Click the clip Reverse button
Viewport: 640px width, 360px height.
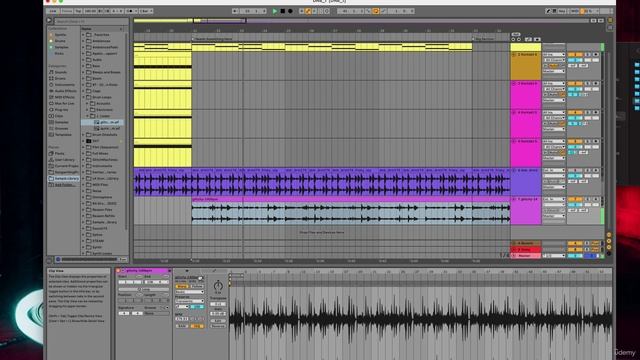tap(218, 326)
